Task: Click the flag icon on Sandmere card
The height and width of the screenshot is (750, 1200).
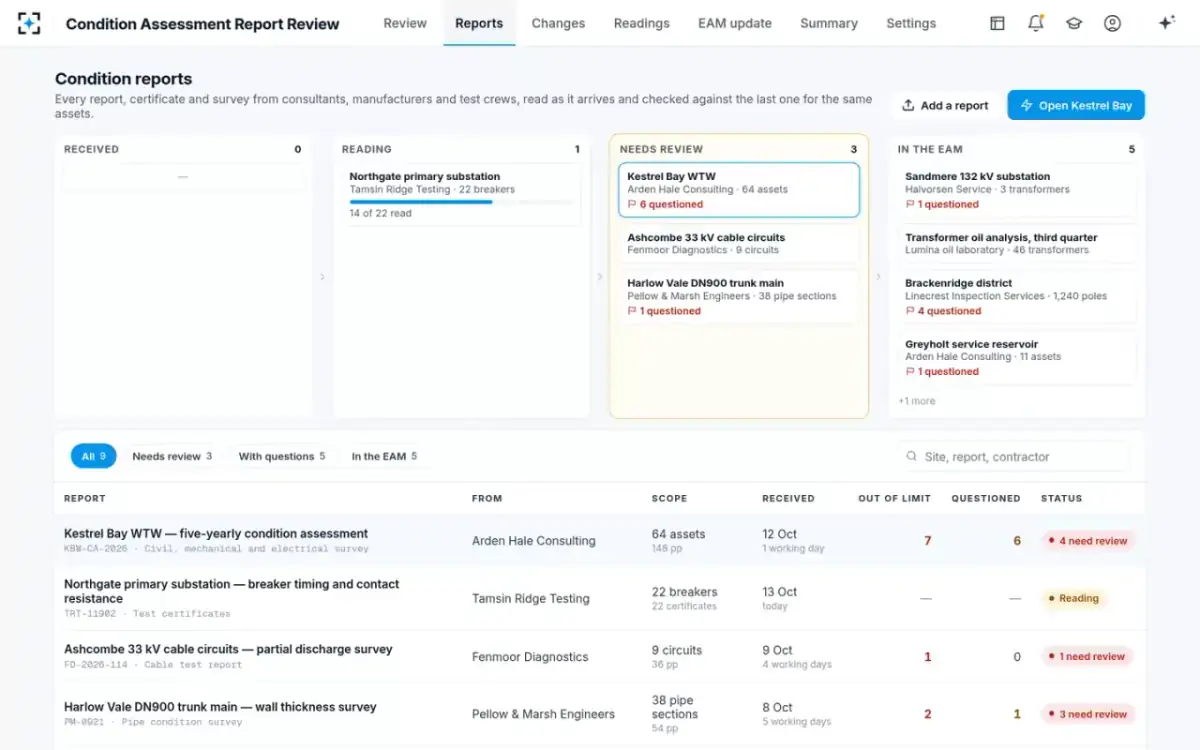Action: click(x=910, y=204)
